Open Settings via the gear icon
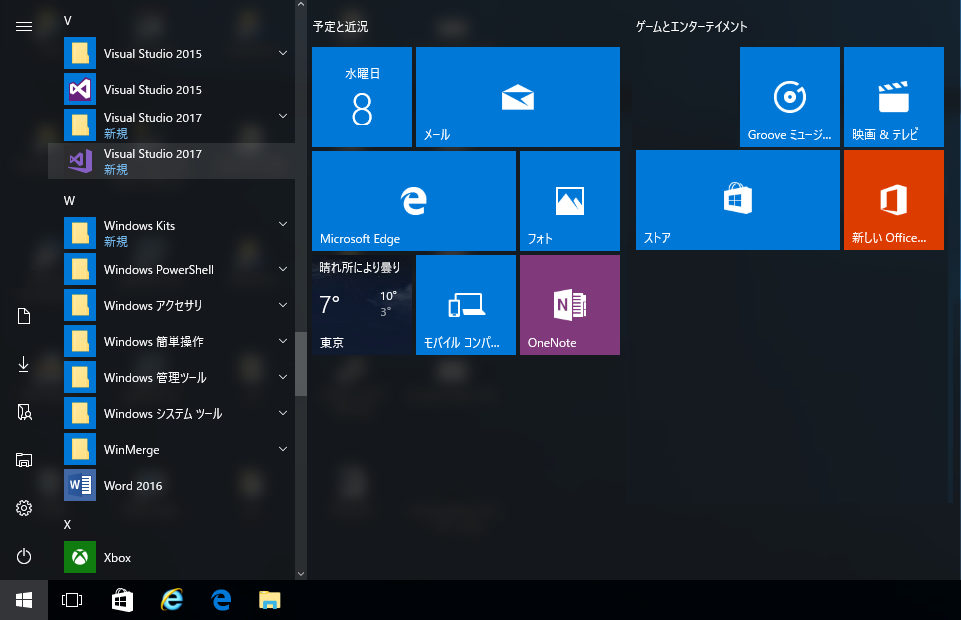 tap(24, 508)
